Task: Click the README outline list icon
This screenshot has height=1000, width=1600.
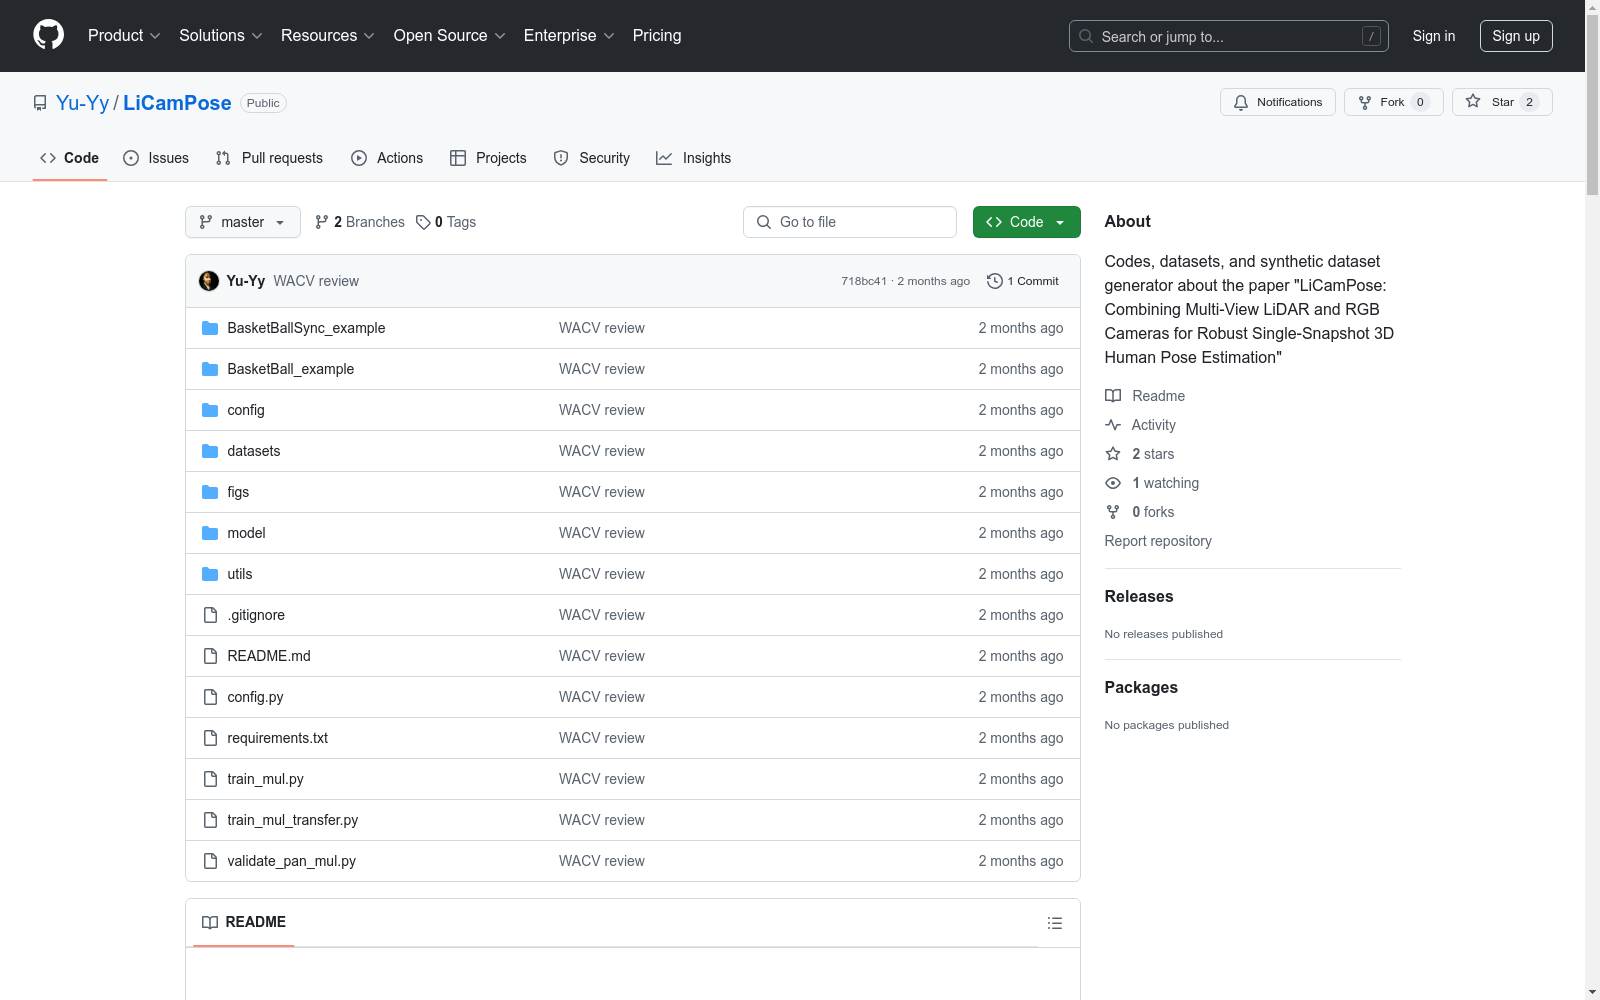Action: (1055, 923)
